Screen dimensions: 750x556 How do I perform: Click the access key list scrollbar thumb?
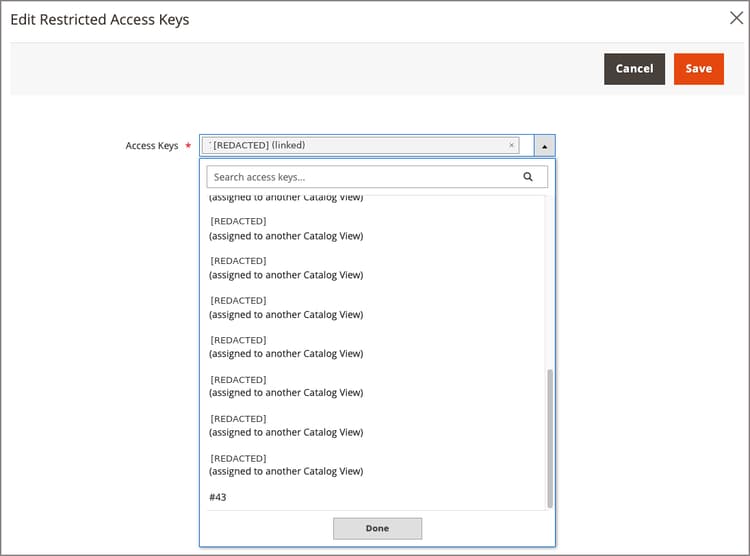(550, 438)
